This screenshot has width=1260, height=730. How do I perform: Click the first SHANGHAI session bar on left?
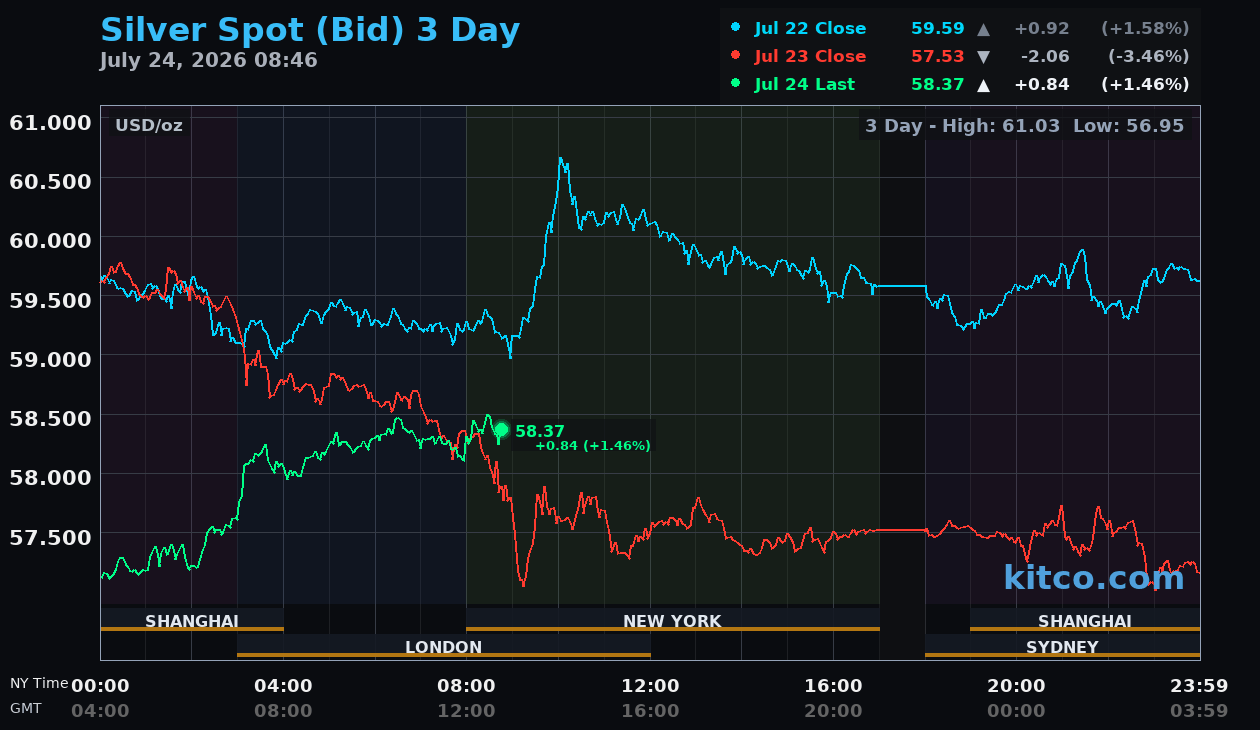192,621
